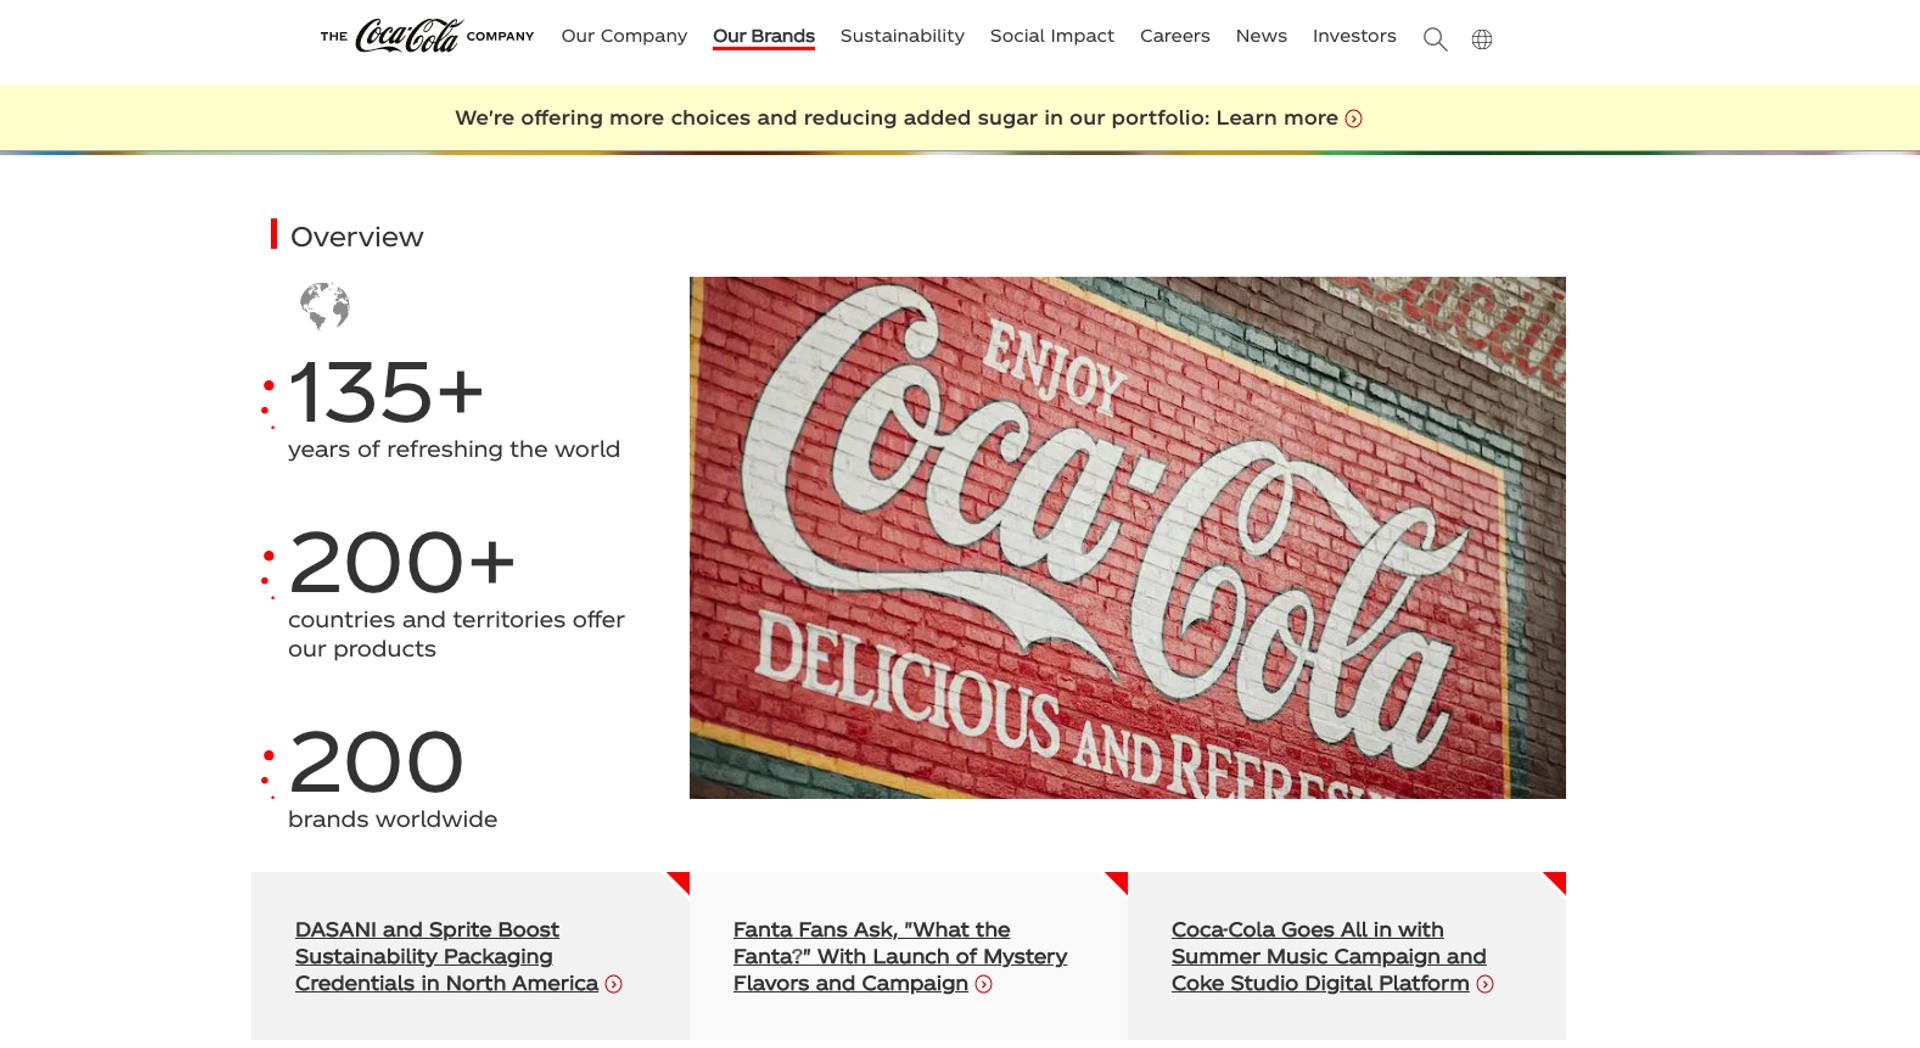
Task: Click the arrow icon on the Fanta article
Action: coord(983,984)
